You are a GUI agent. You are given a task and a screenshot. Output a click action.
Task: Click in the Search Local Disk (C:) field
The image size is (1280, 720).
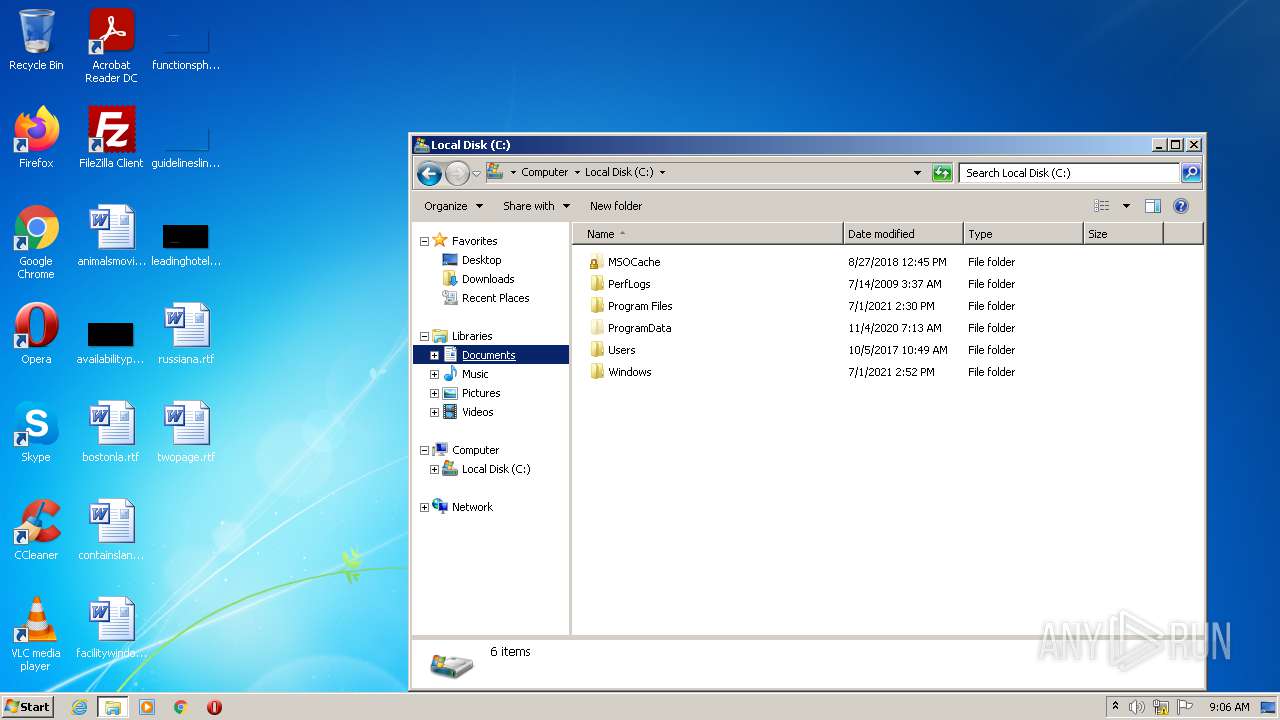[1070, 173]
